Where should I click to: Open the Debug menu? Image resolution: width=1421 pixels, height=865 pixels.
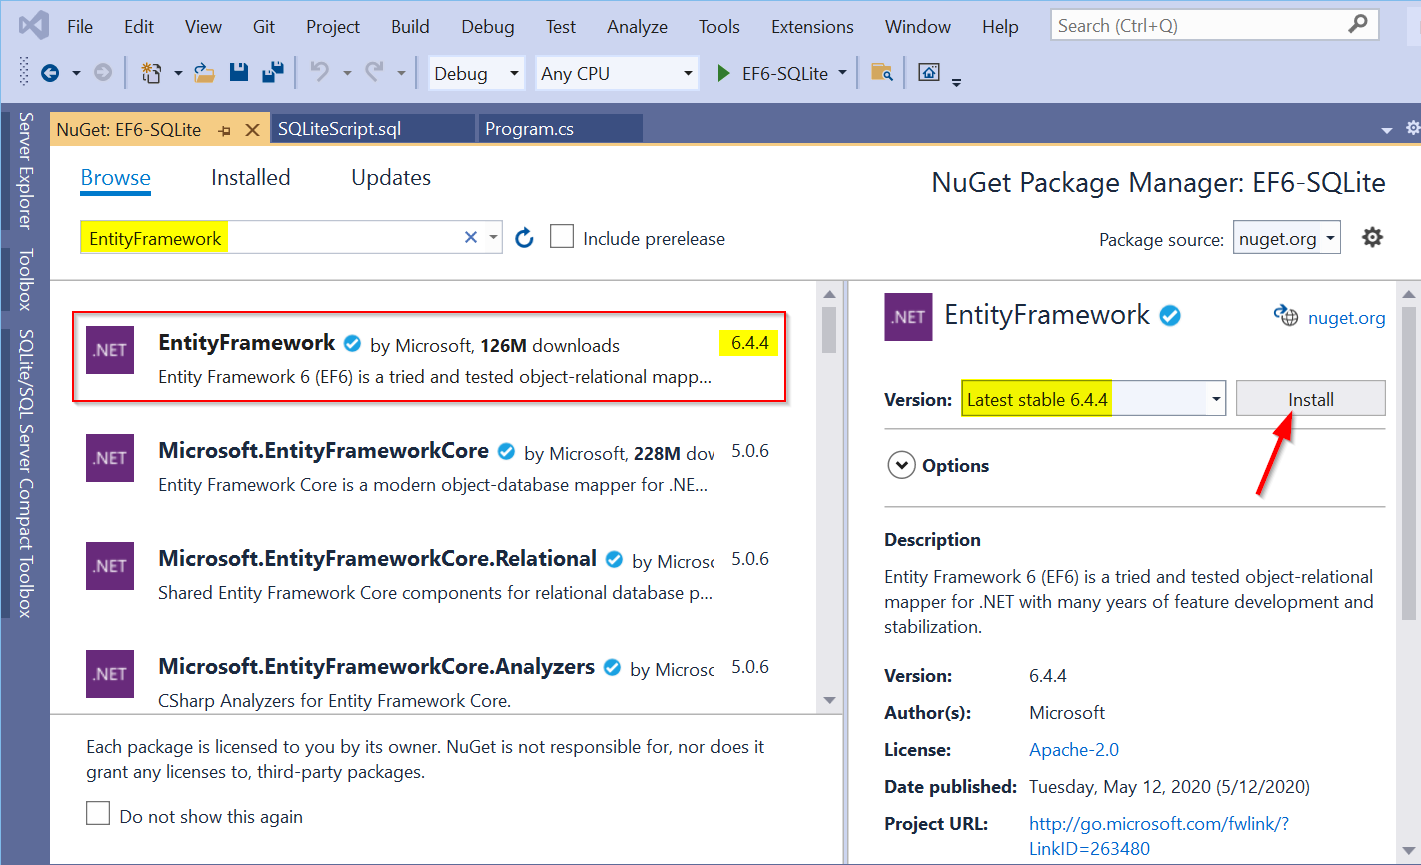coord(487,27)
